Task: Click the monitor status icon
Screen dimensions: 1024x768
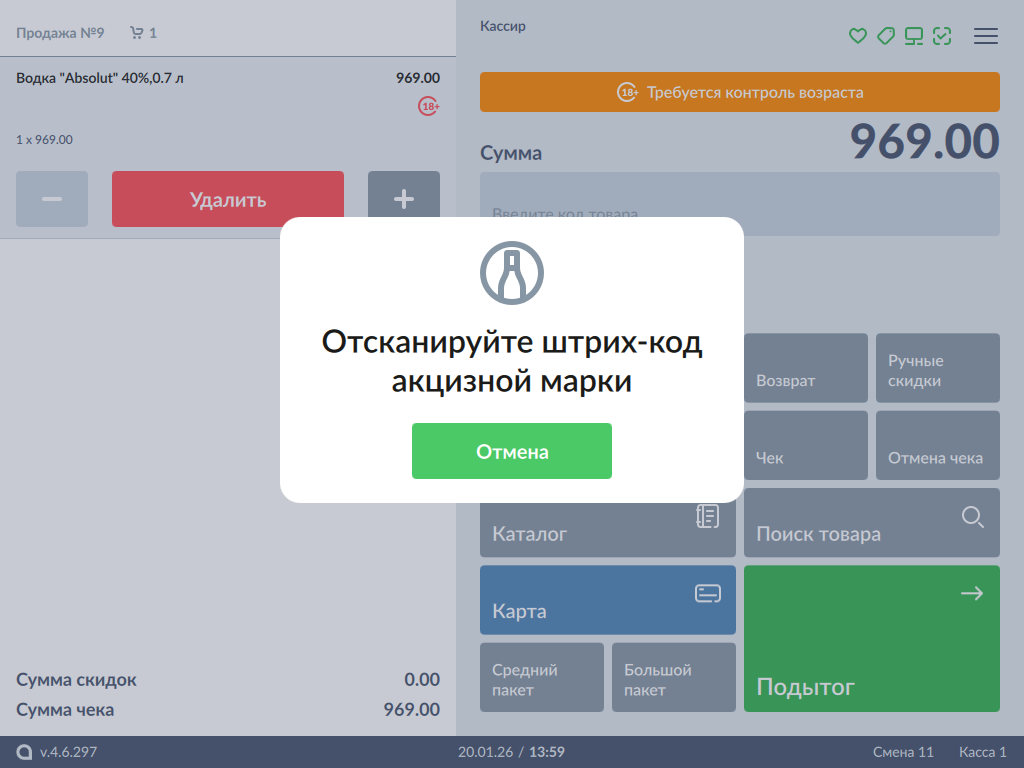Action: point(913,36)
